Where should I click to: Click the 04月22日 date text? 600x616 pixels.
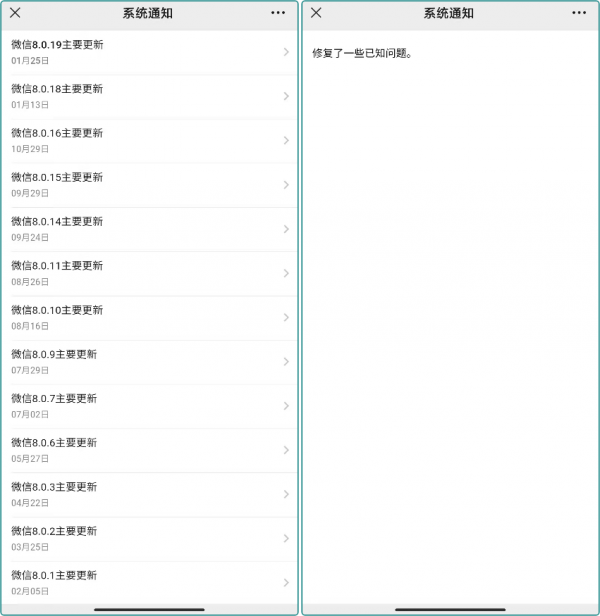tap(30, 503)
